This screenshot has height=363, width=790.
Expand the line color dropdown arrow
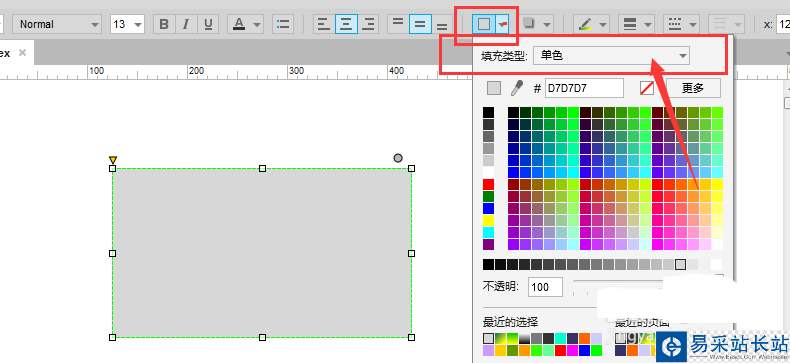[x=603, y=24]
